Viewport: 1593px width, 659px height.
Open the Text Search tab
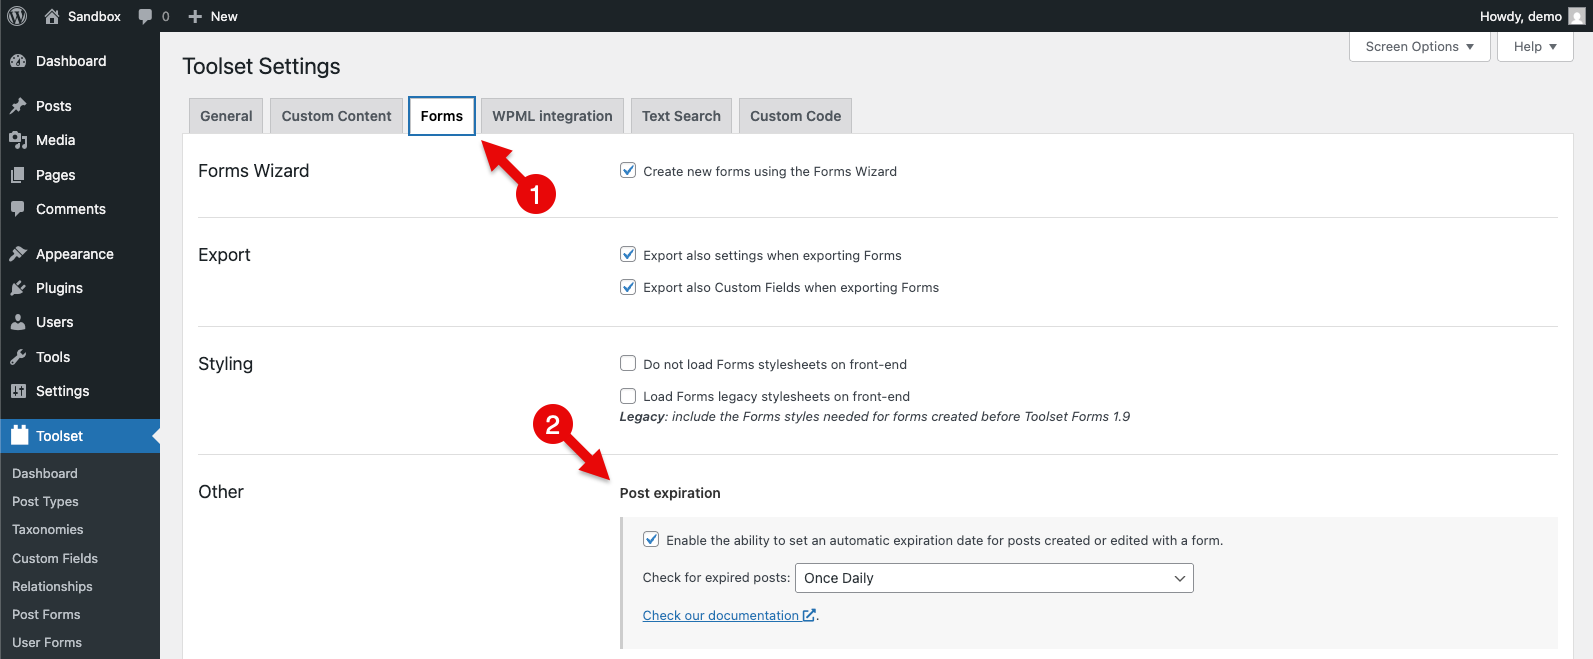pos(681,116)
